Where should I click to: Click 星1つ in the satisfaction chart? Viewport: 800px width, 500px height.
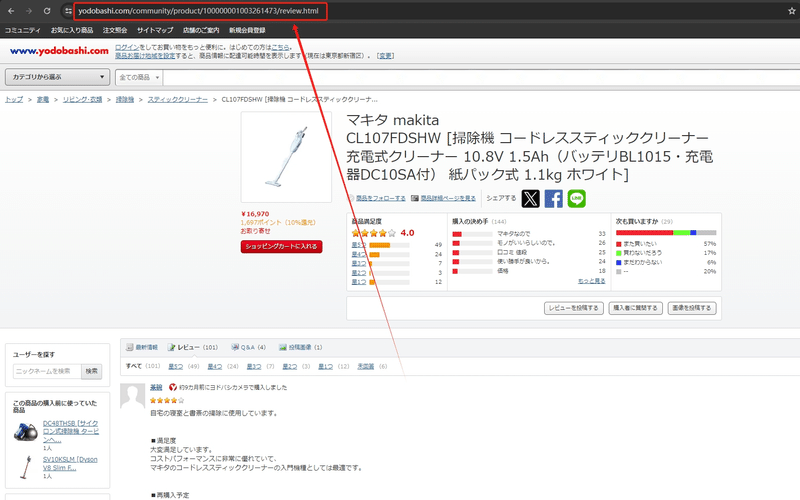tap(359, 282)
